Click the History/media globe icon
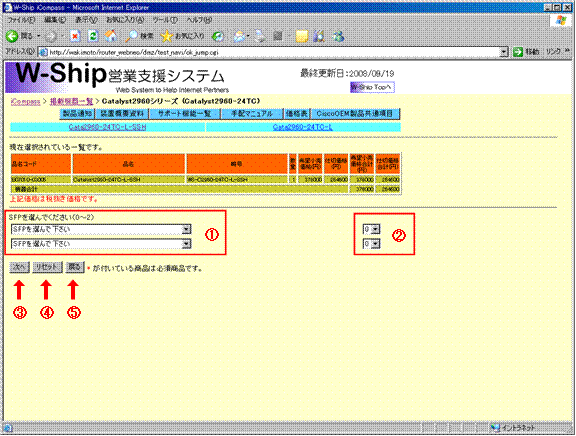Screen dimensions: 576x436 tap(218, 36)
